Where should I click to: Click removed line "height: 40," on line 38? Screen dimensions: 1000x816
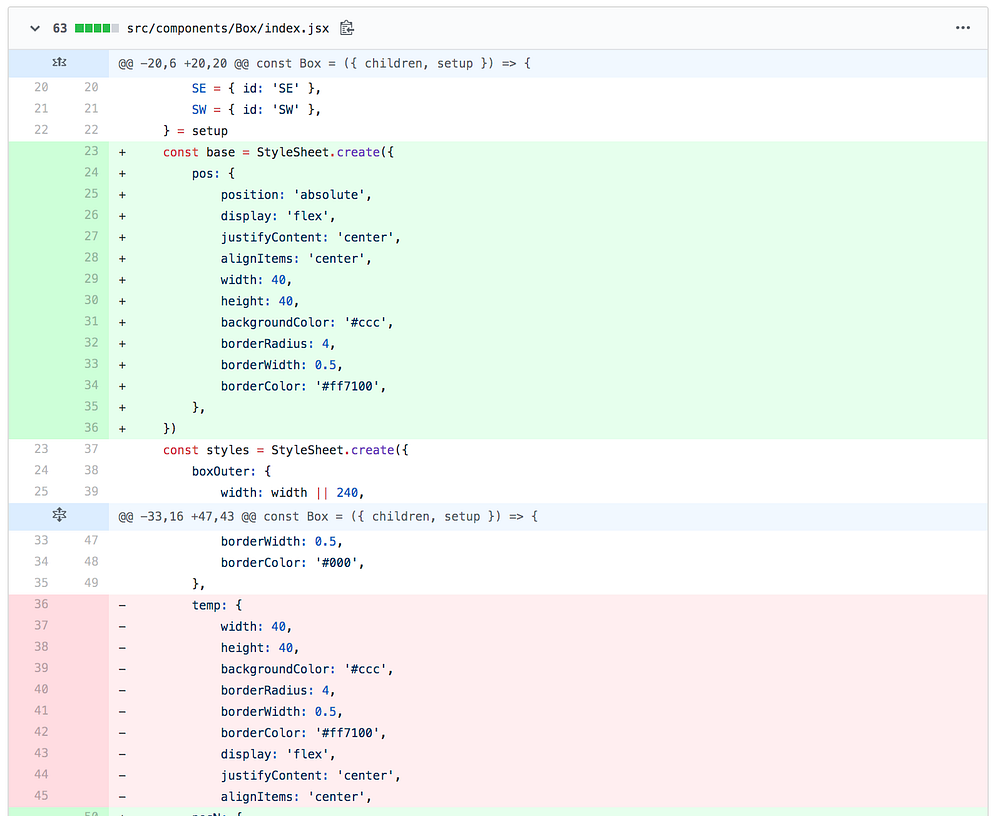click(x=260, y=648)
